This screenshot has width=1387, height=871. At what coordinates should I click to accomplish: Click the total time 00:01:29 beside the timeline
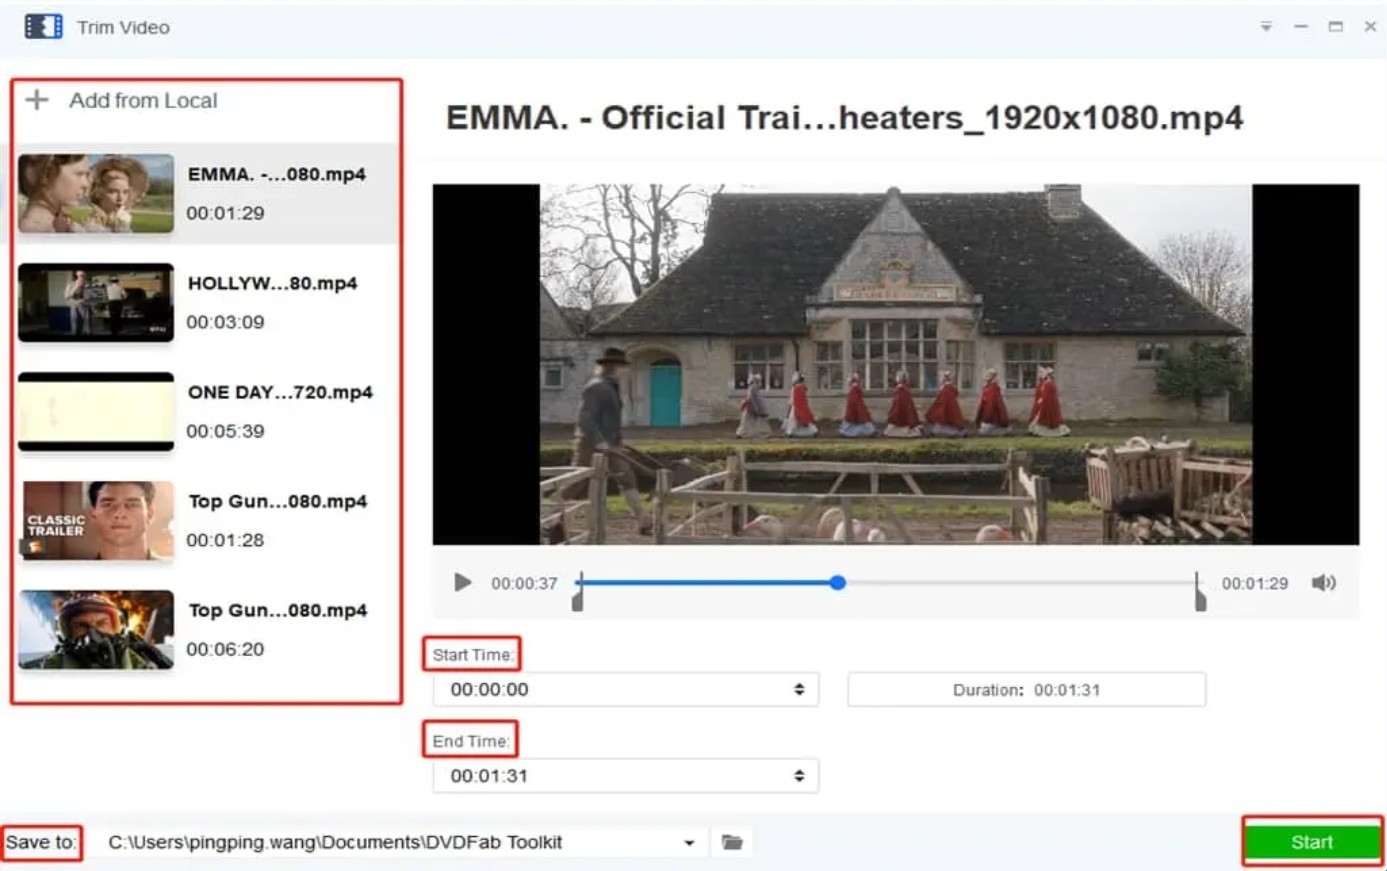pos(1255,583)
